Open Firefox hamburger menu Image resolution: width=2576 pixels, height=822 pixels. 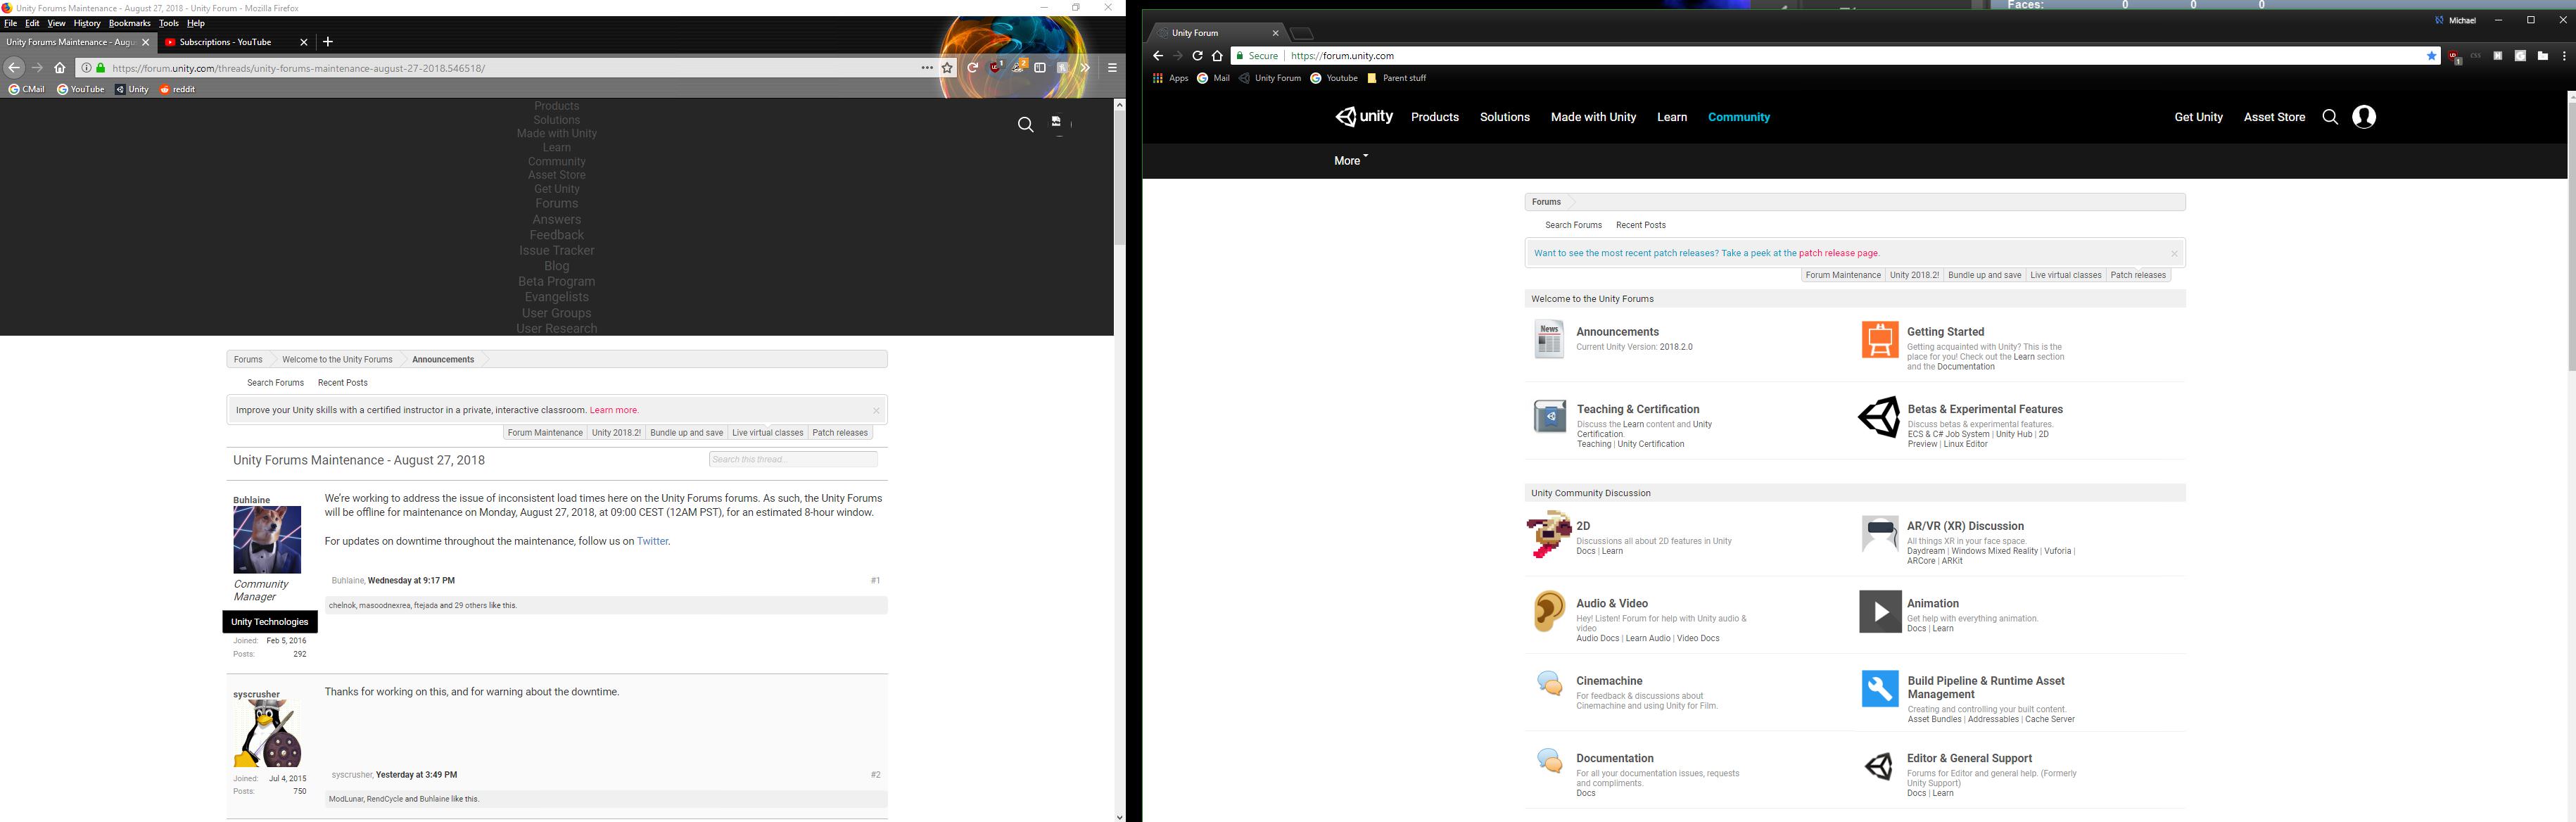pyautogui.click(x=1111, y=68)
